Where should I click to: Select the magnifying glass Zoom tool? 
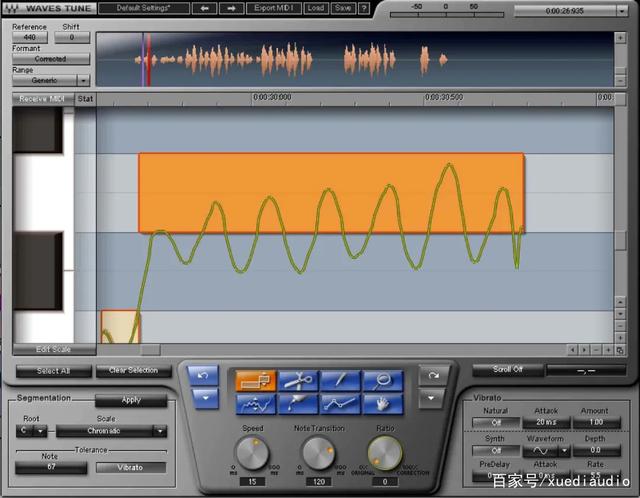click(383, 380)
